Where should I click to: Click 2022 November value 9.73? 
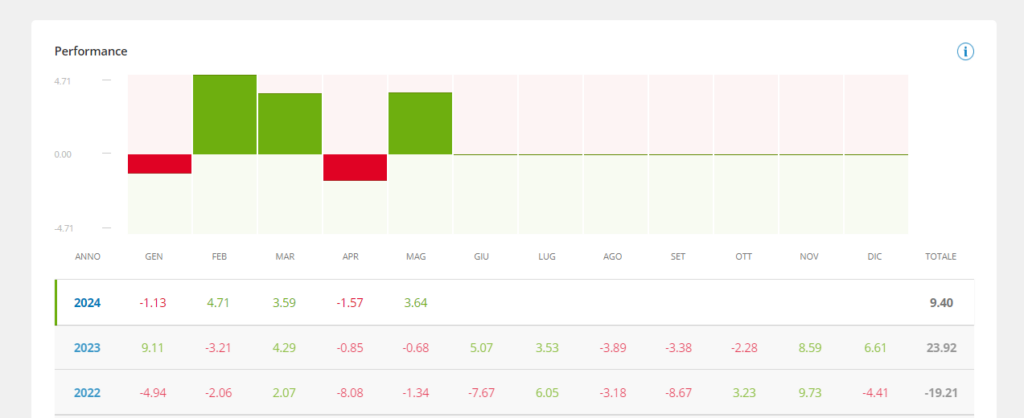810,393
